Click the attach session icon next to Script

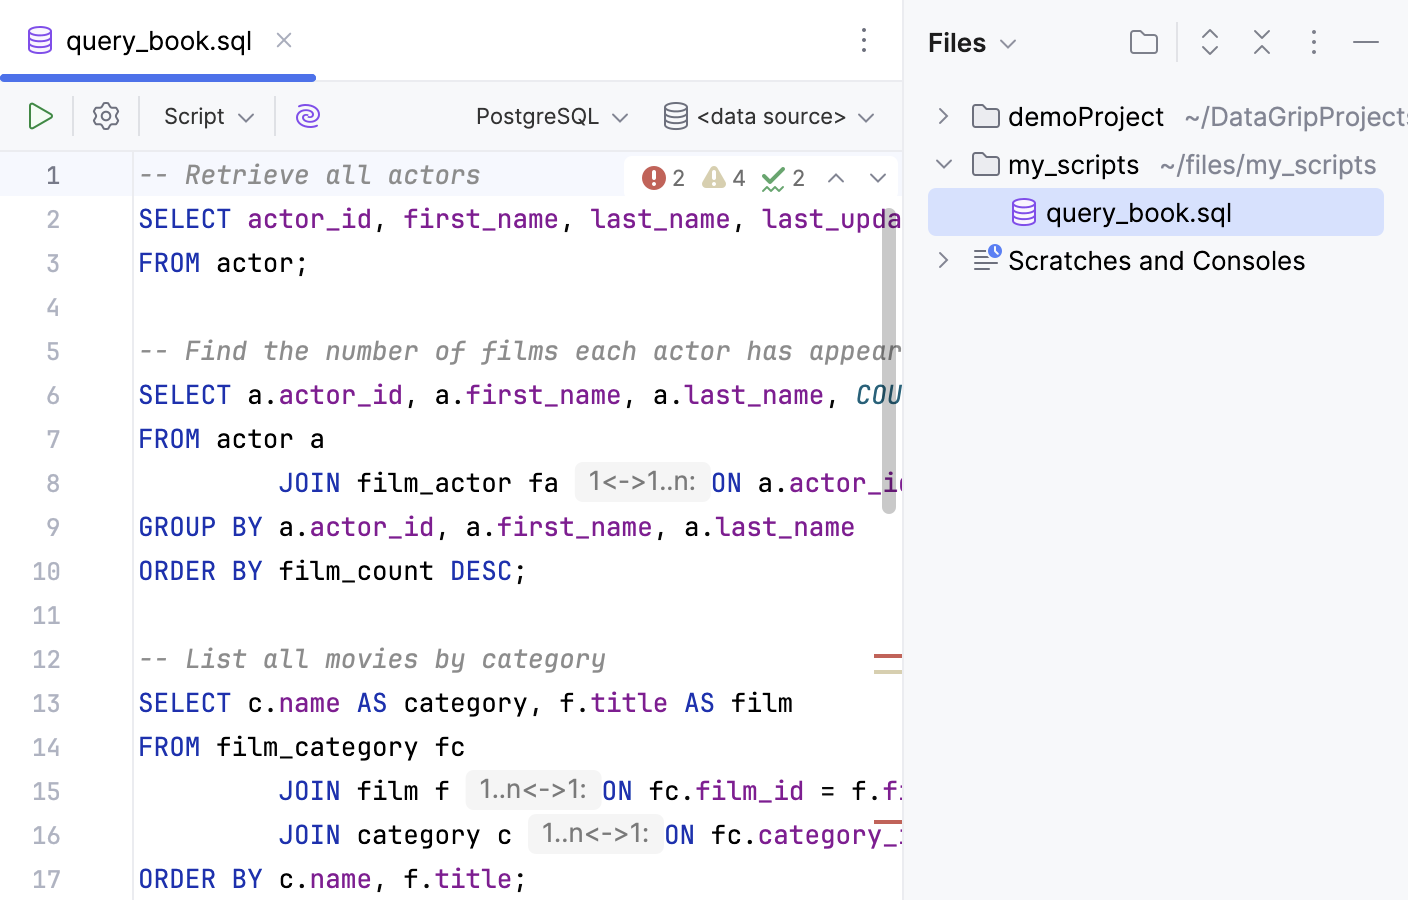click(307, 116)
